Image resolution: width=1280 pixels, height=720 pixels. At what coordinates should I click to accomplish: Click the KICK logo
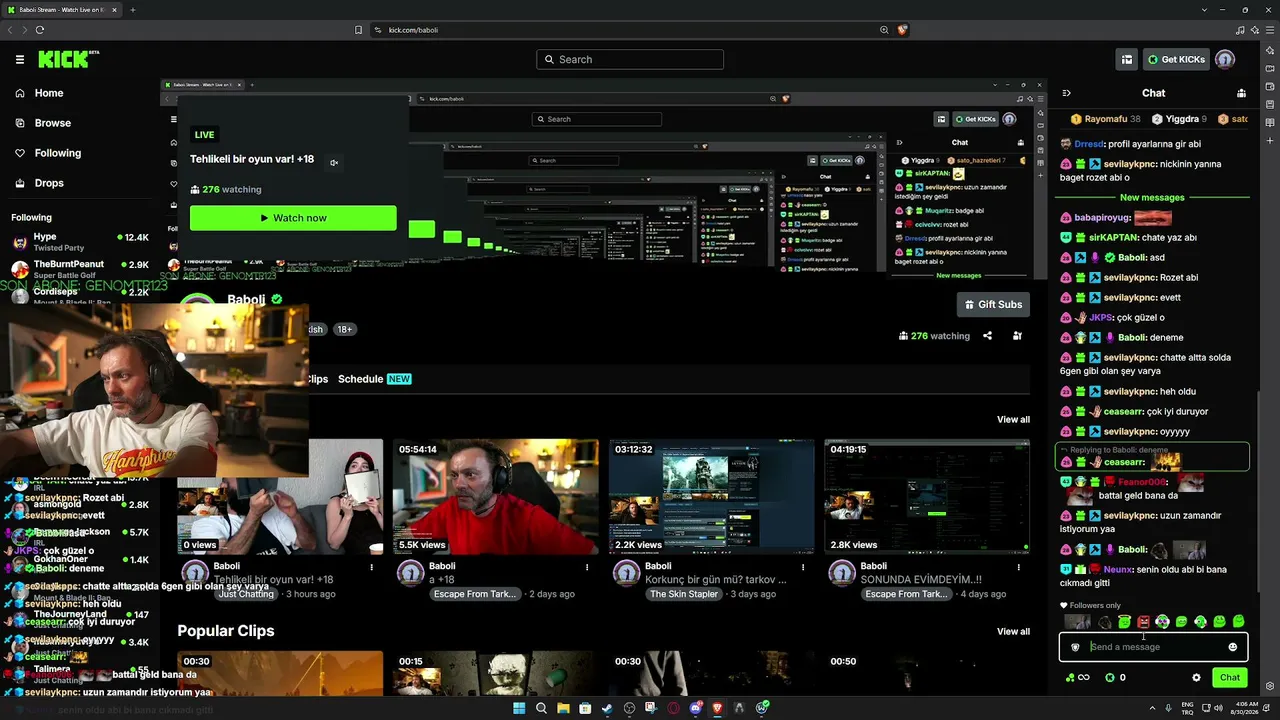coord(68,60)
